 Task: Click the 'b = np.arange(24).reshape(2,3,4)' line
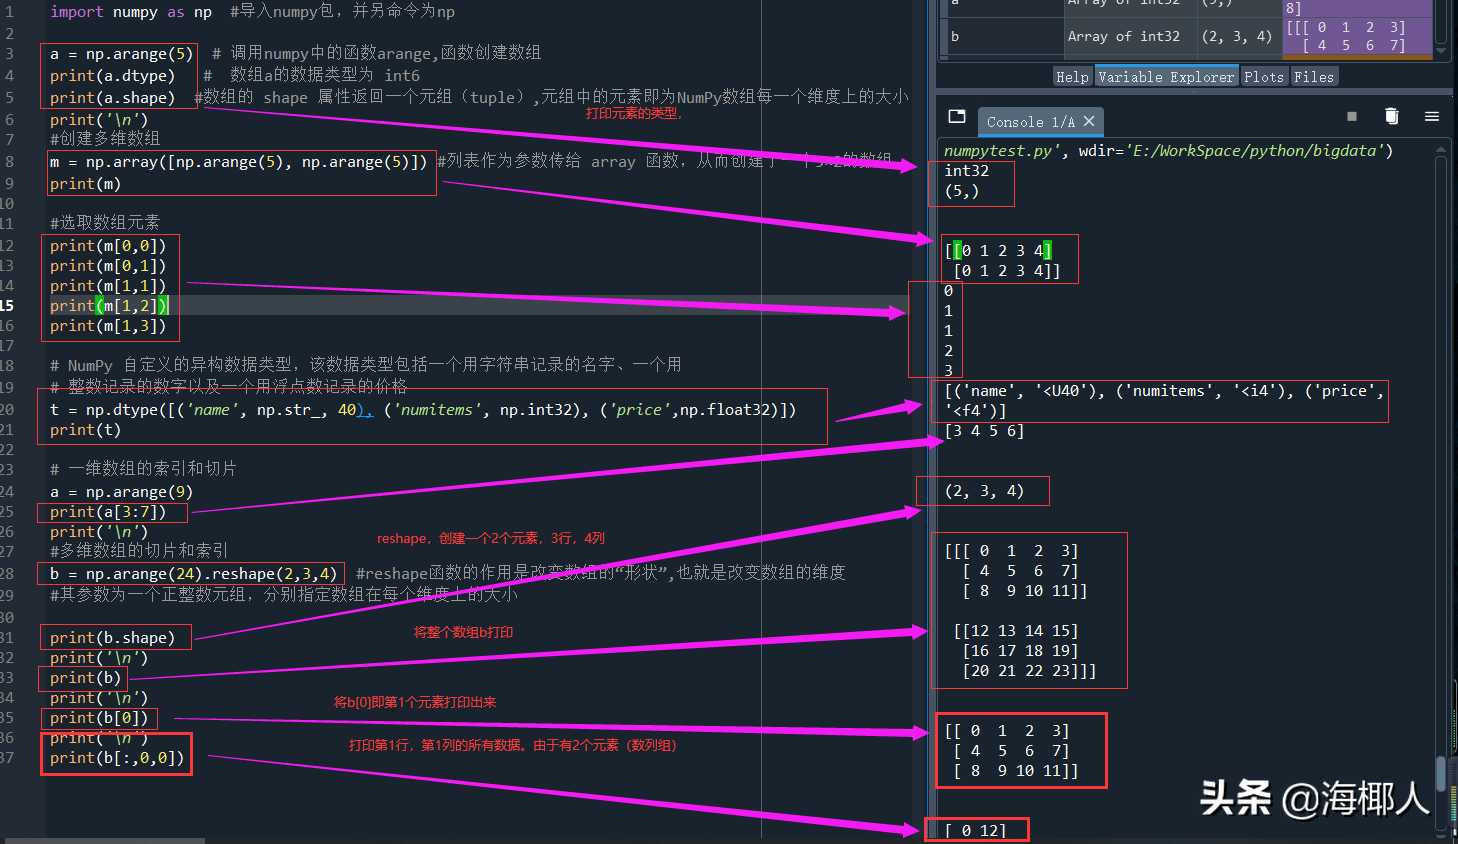[x=194, y=573]
